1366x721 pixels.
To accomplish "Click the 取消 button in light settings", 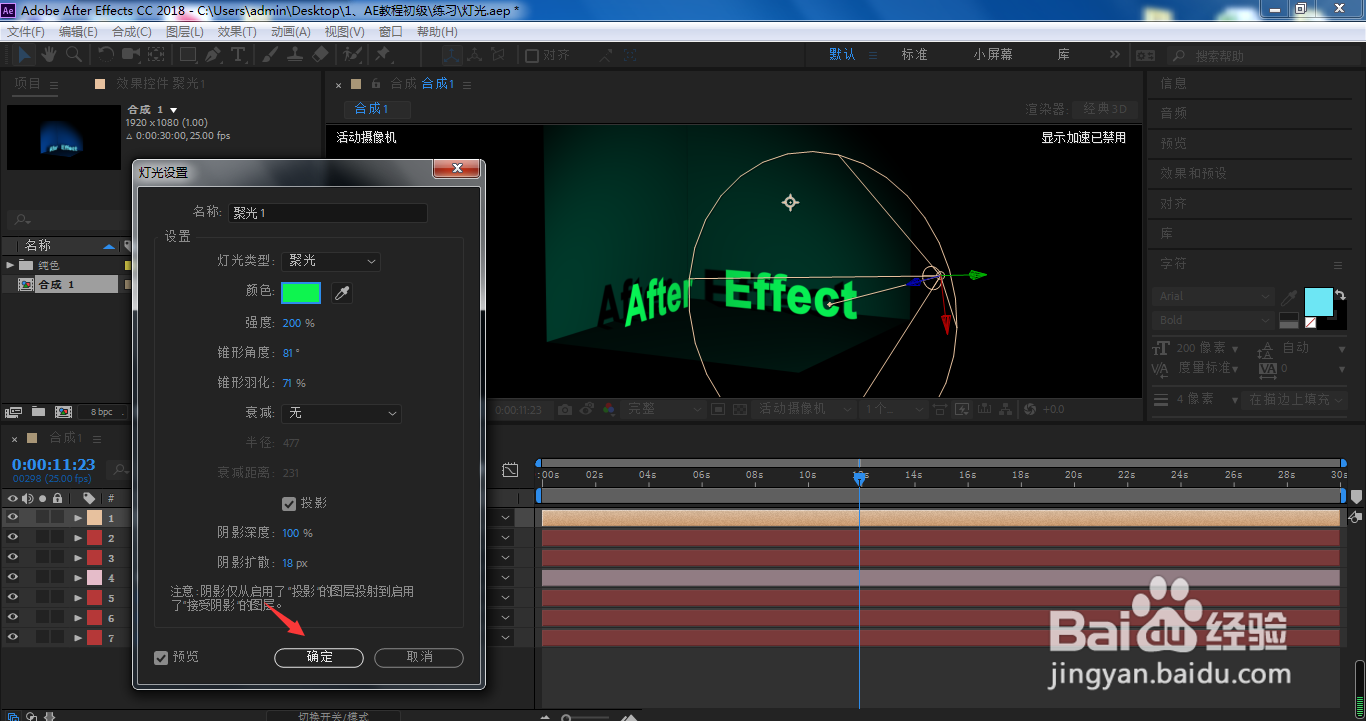I will click(x=419, y=657).
